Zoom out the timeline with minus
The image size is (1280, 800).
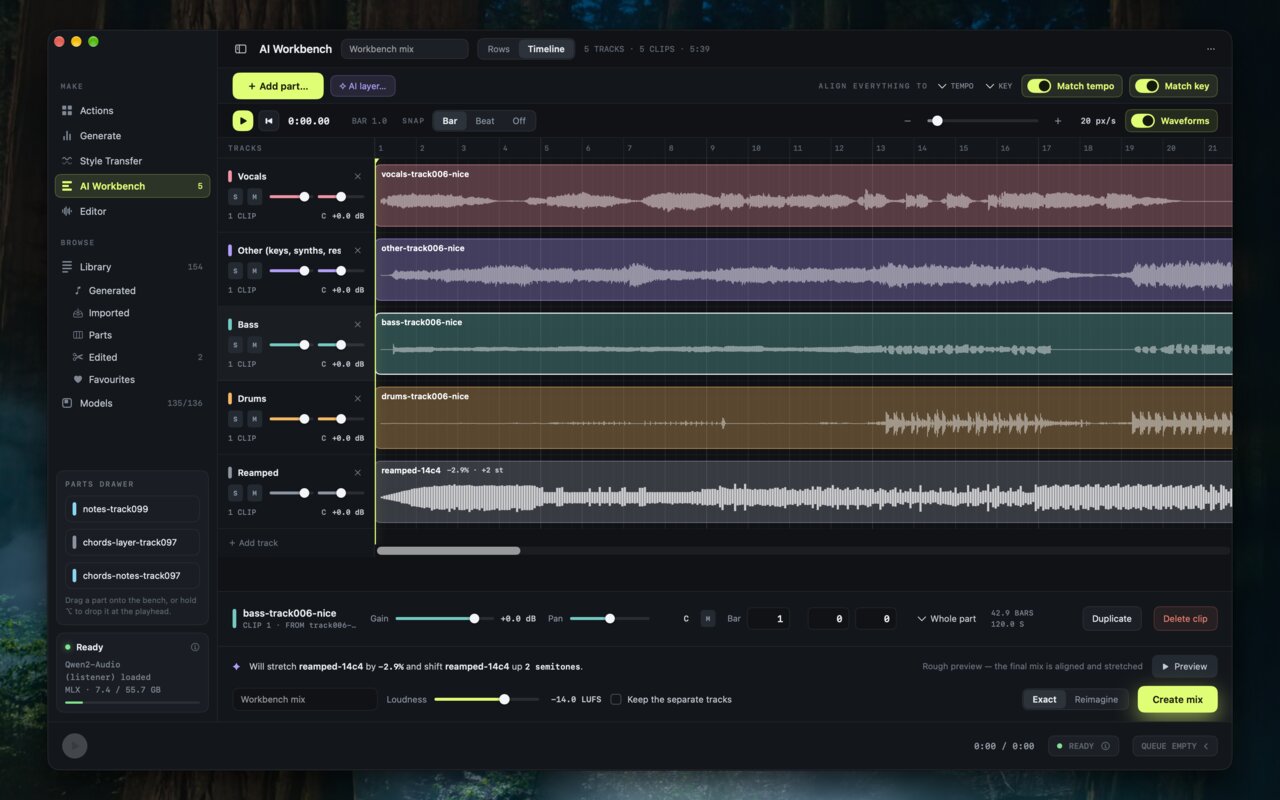[x=908, y=121]
